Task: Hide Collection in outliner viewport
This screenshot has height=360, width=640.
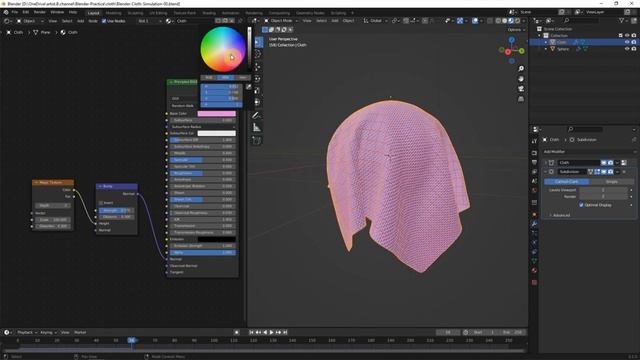Action: pos(627,36)
